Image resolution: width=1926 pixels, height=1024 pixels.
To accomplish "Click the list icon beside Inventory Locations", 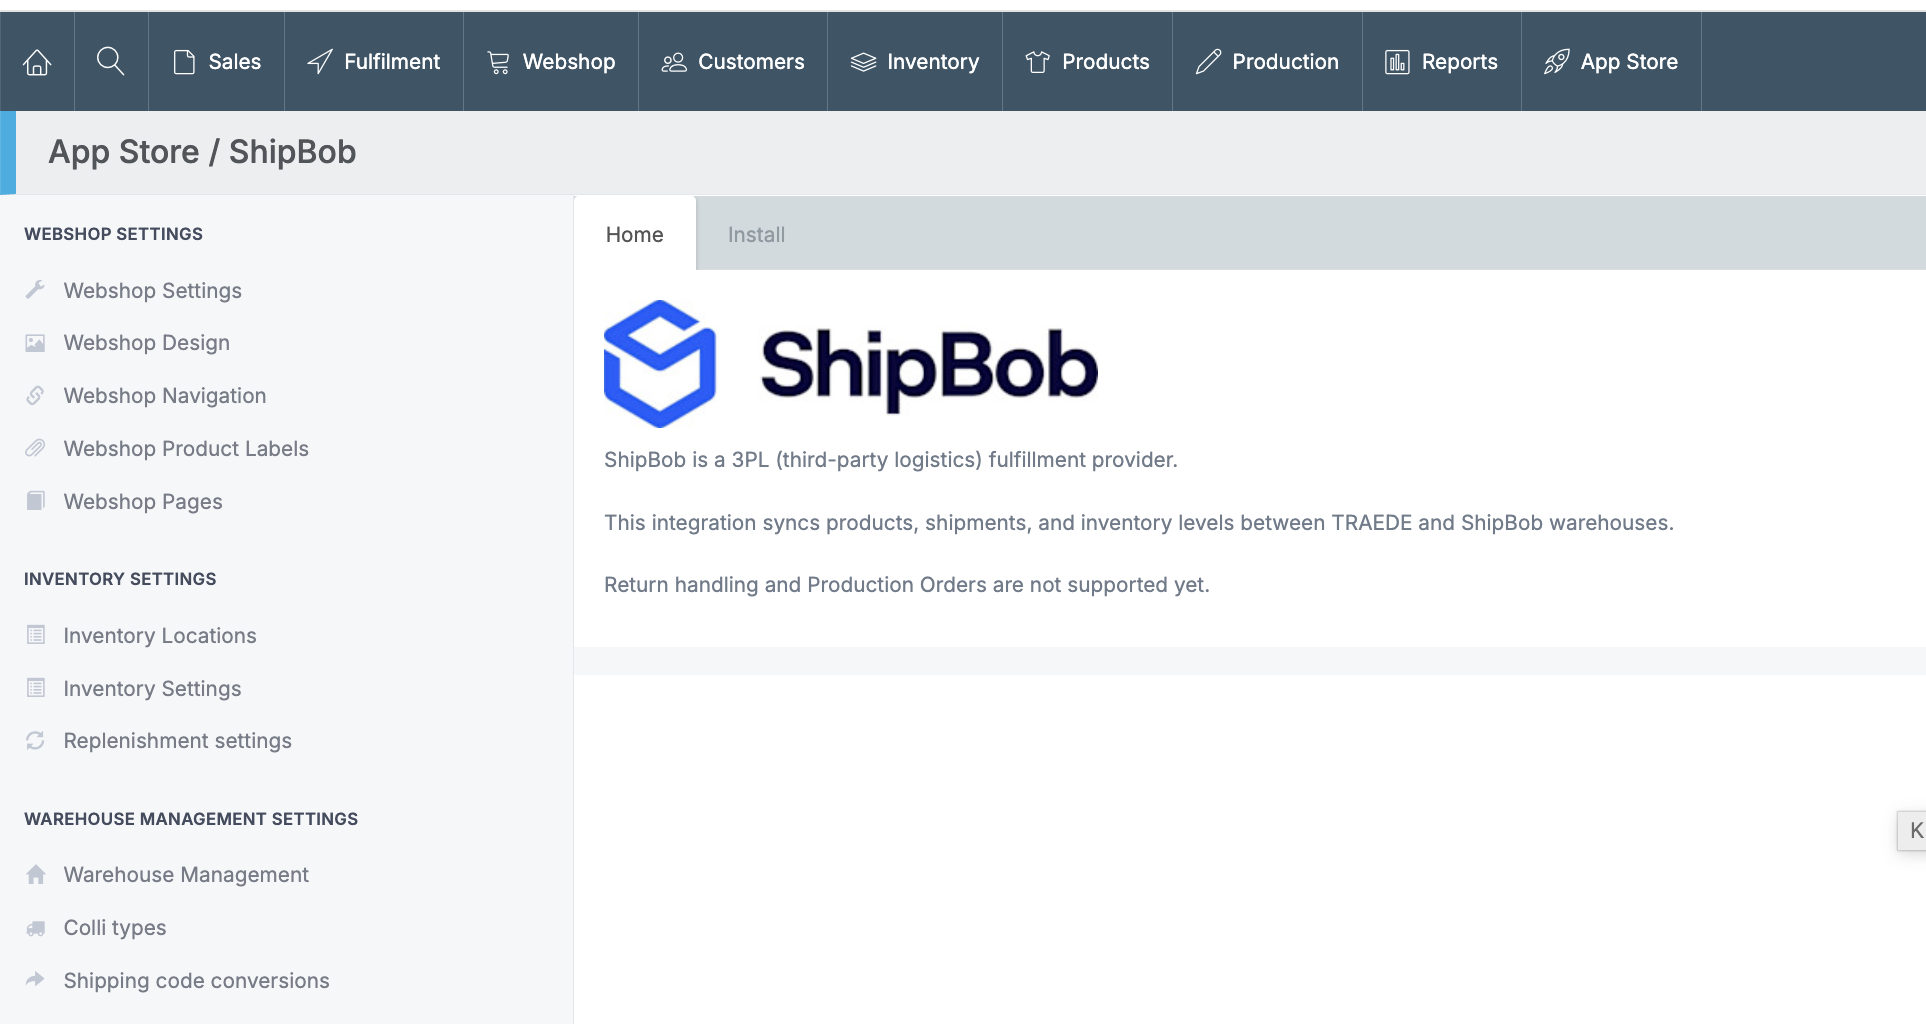I will [36, 635].
